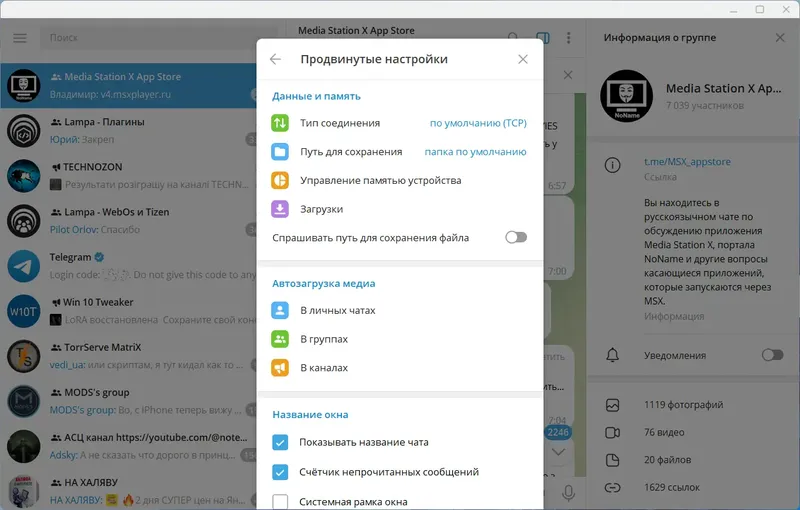Open Путь для сохранения folder setting
800x510 pixels.
point(400,151)
